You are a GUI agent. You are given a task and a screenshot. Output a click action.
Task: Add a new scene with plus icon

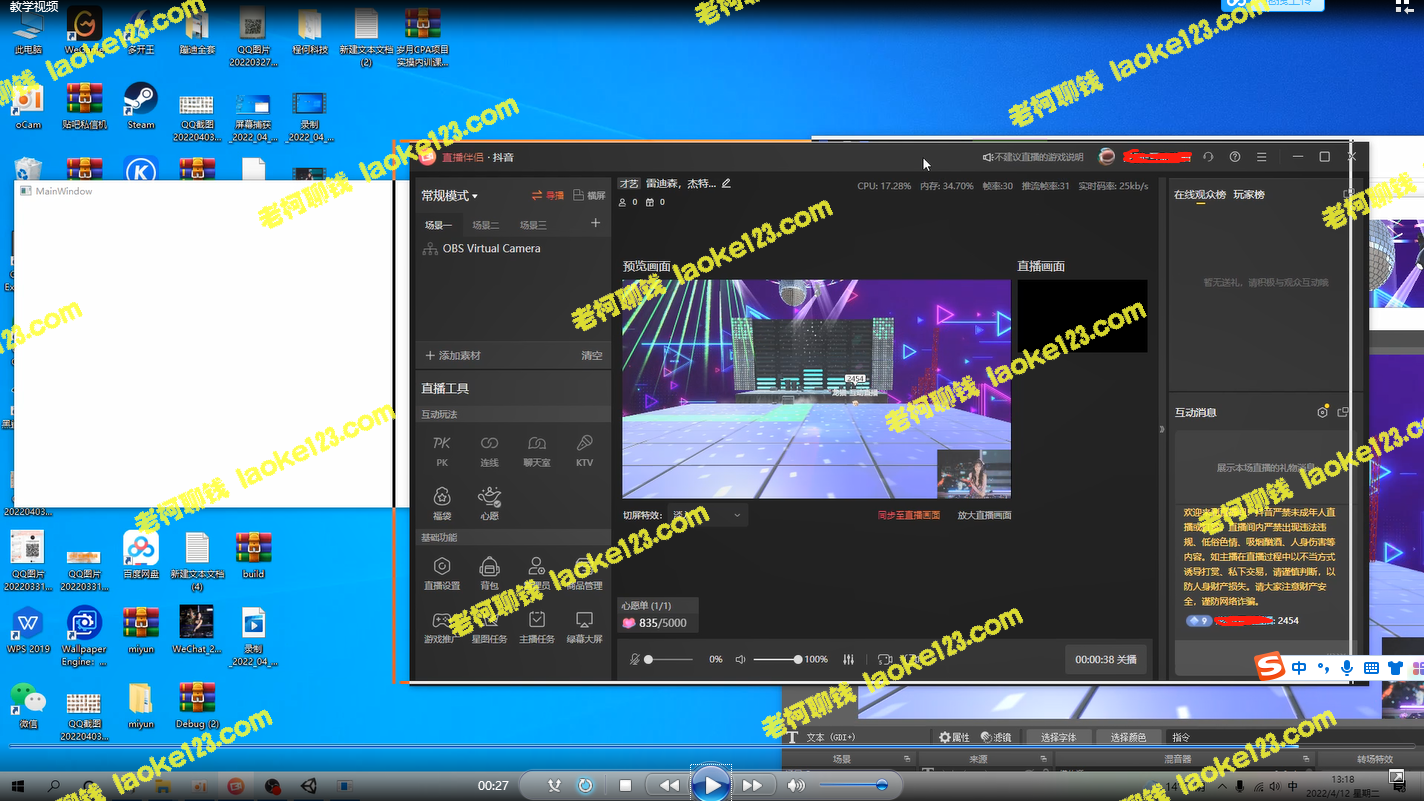point(596,223)
